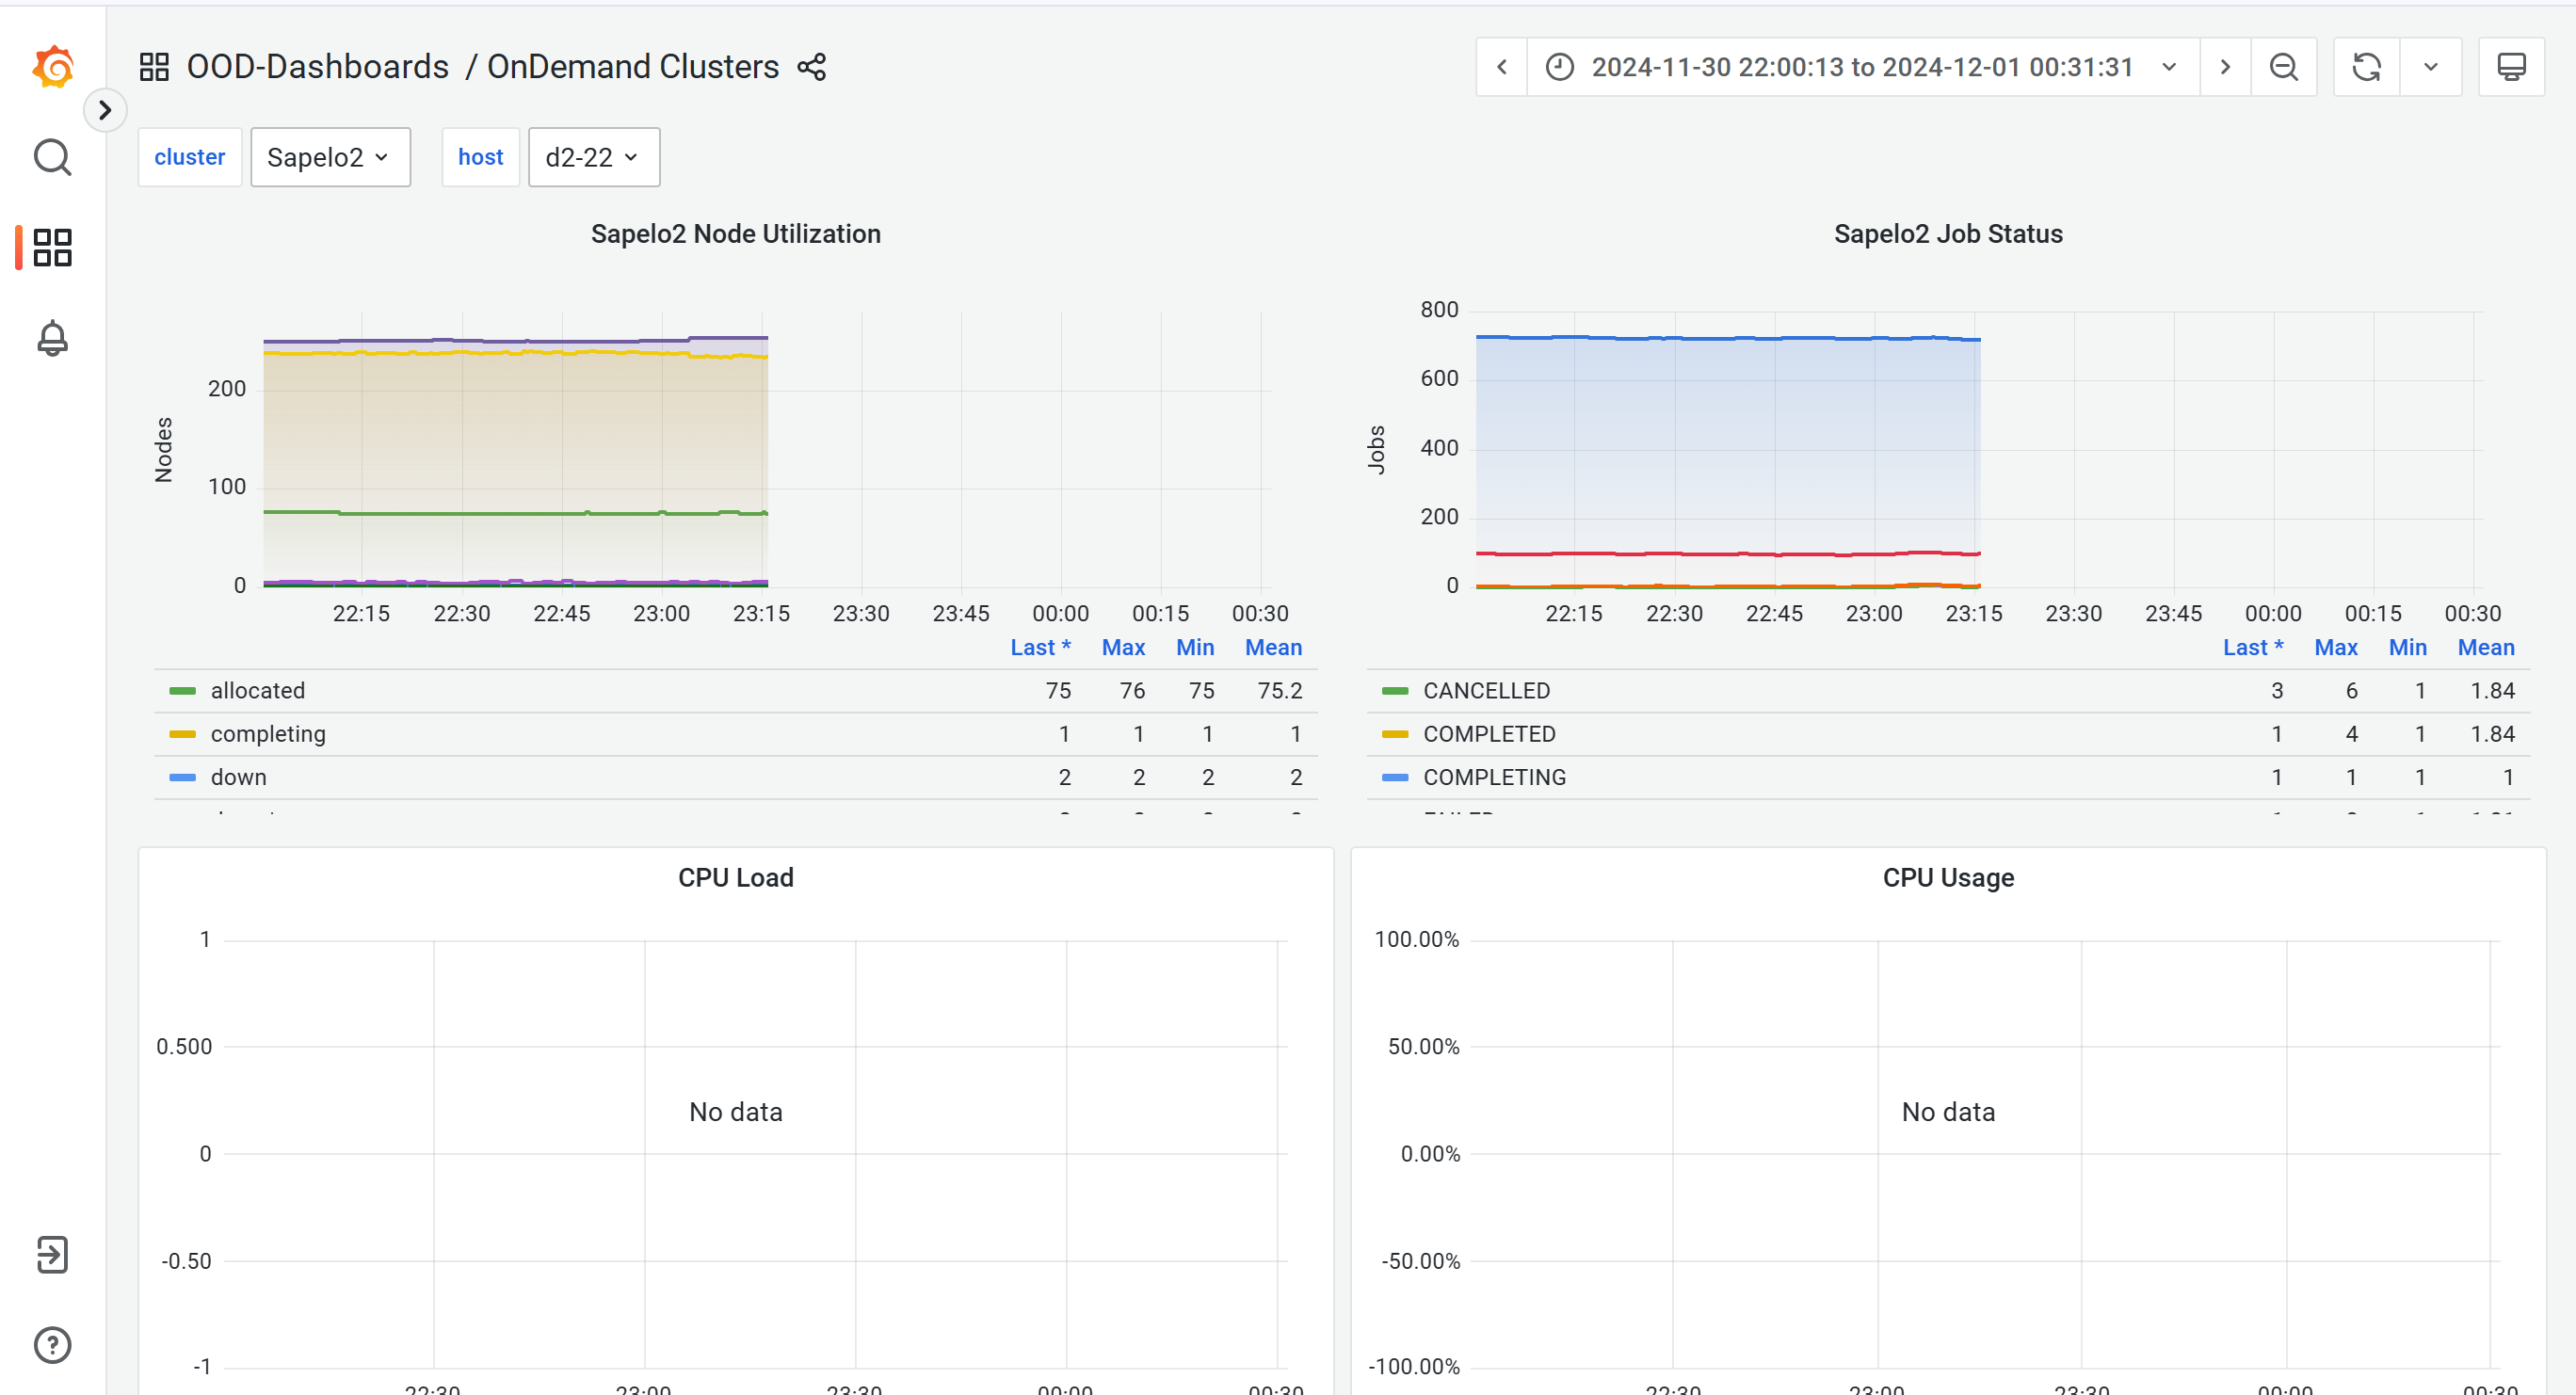The width and height of the screenshot is (2576, 1395).
Task: Cycle view mode with monitor icon
Action: pyautogui.click(x=2511, y=67)
